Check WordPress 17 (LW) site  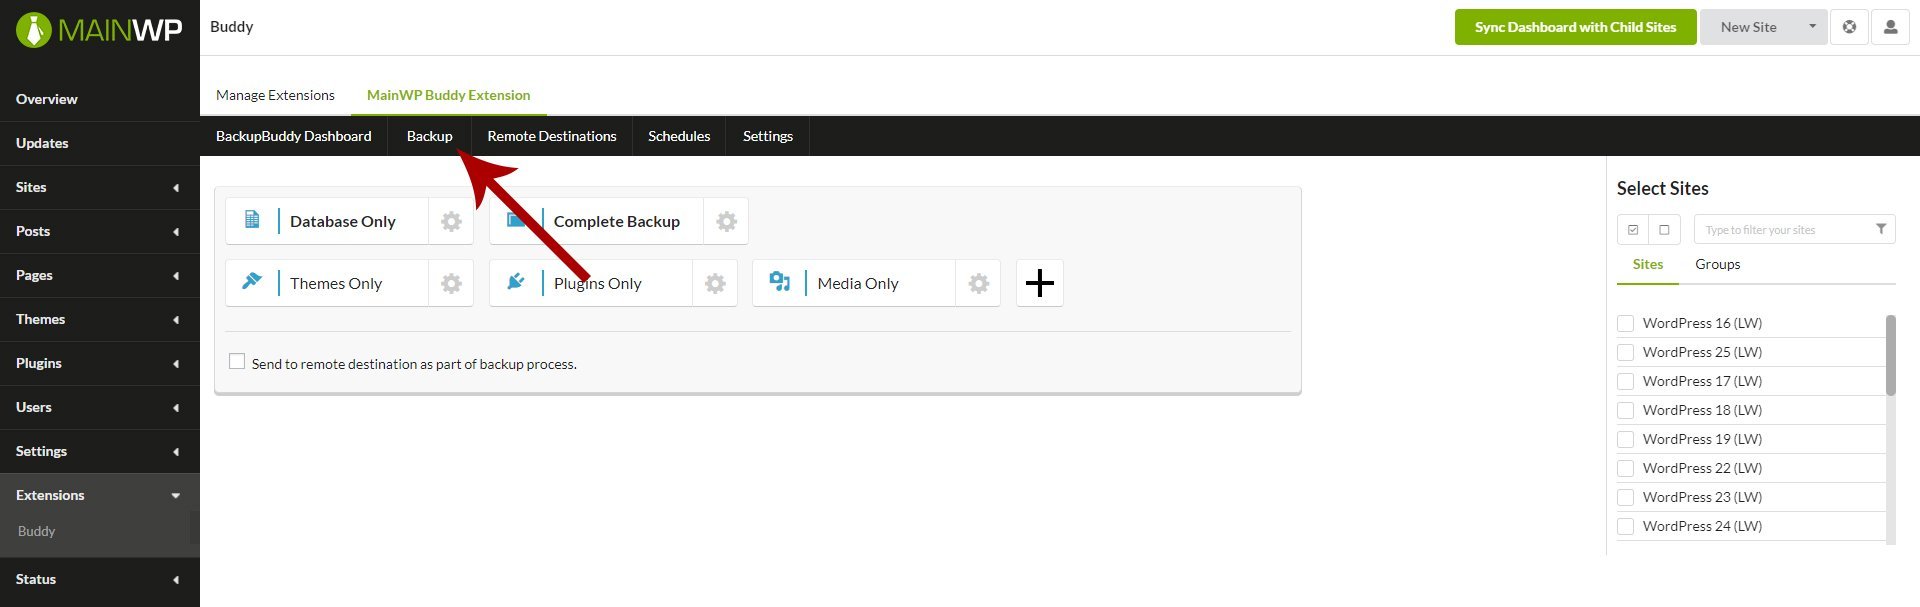(1626, 381)
